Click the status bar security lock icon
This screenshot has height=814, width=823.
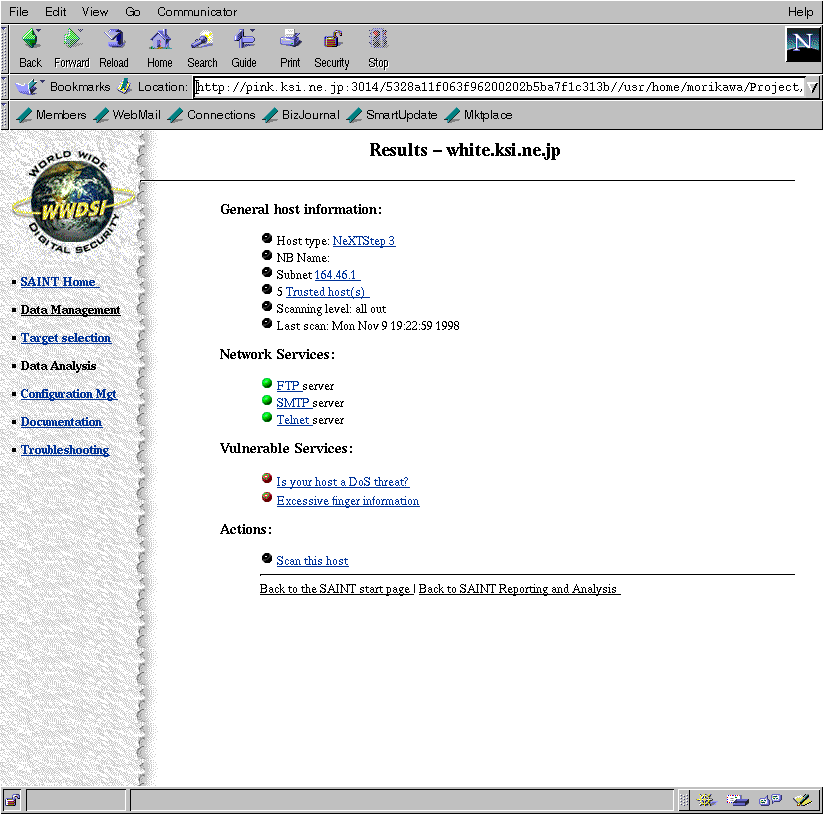coord(13,800)
